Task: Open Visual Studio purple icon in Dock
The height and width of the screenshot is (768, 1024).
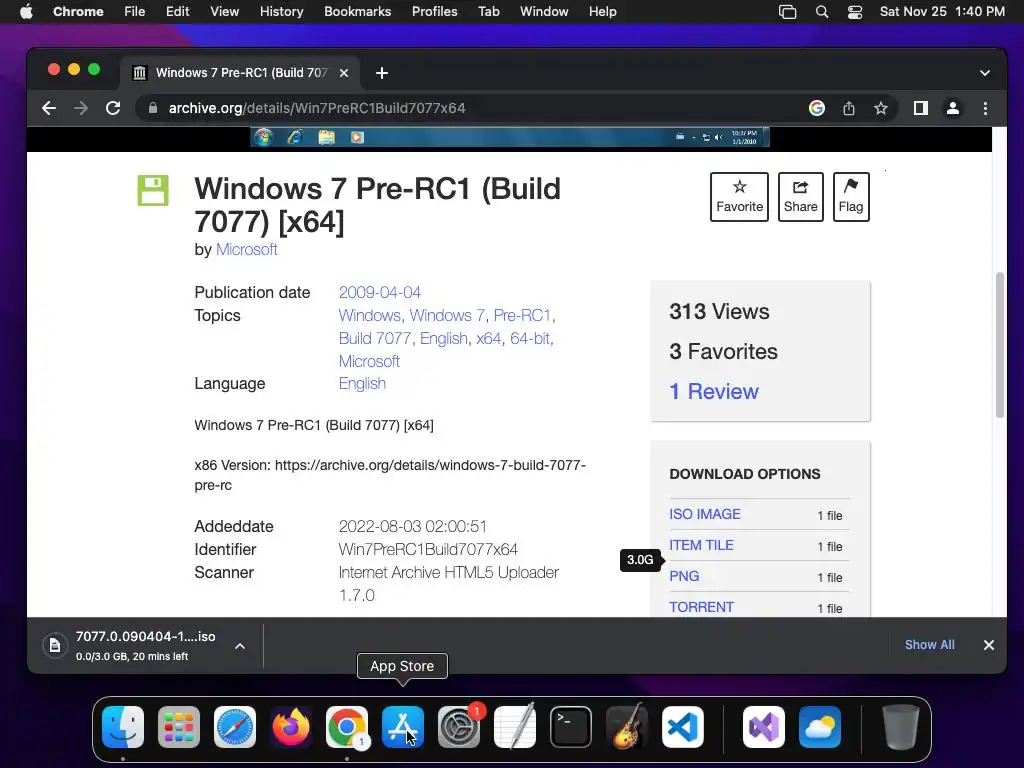Action: (764, 727)
